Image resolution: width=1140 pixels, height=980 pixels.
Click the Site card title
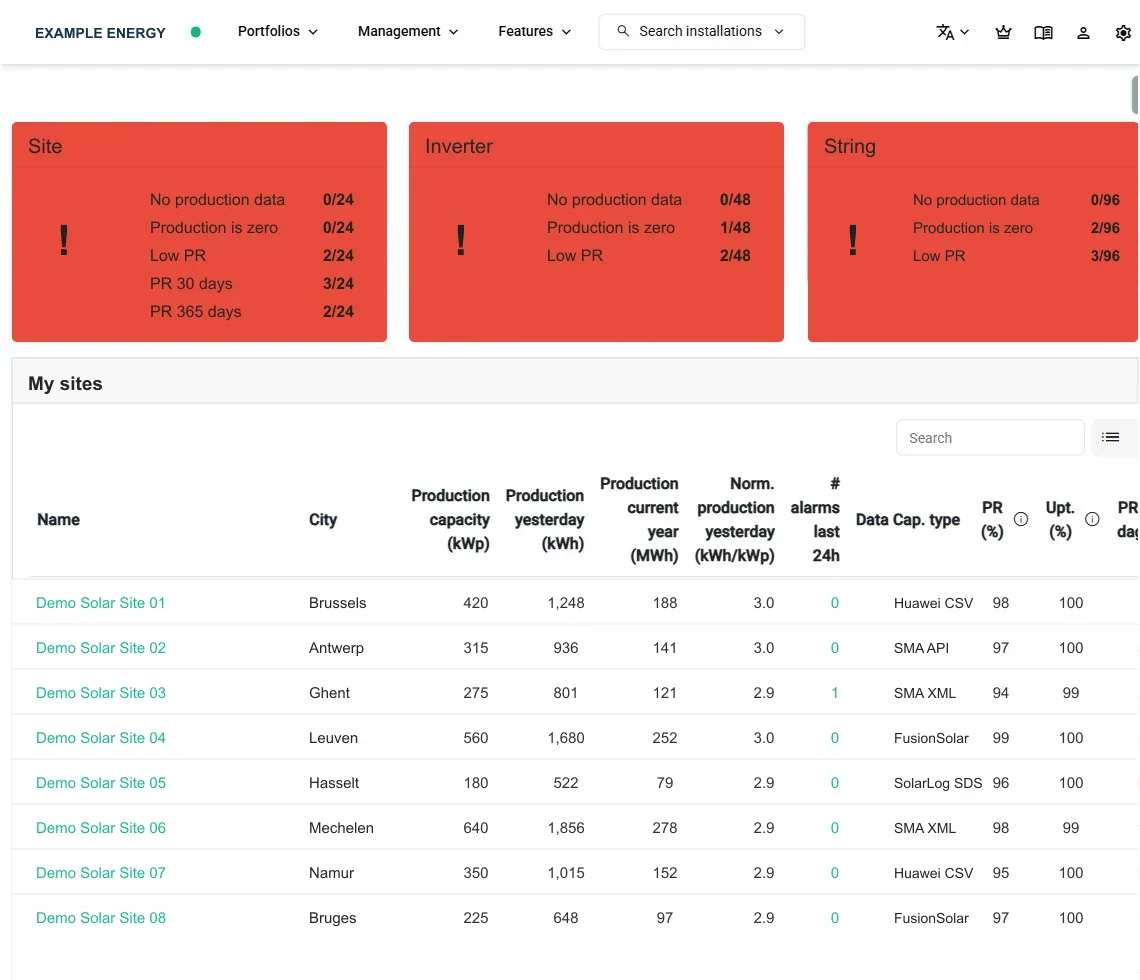pos(45,146)
